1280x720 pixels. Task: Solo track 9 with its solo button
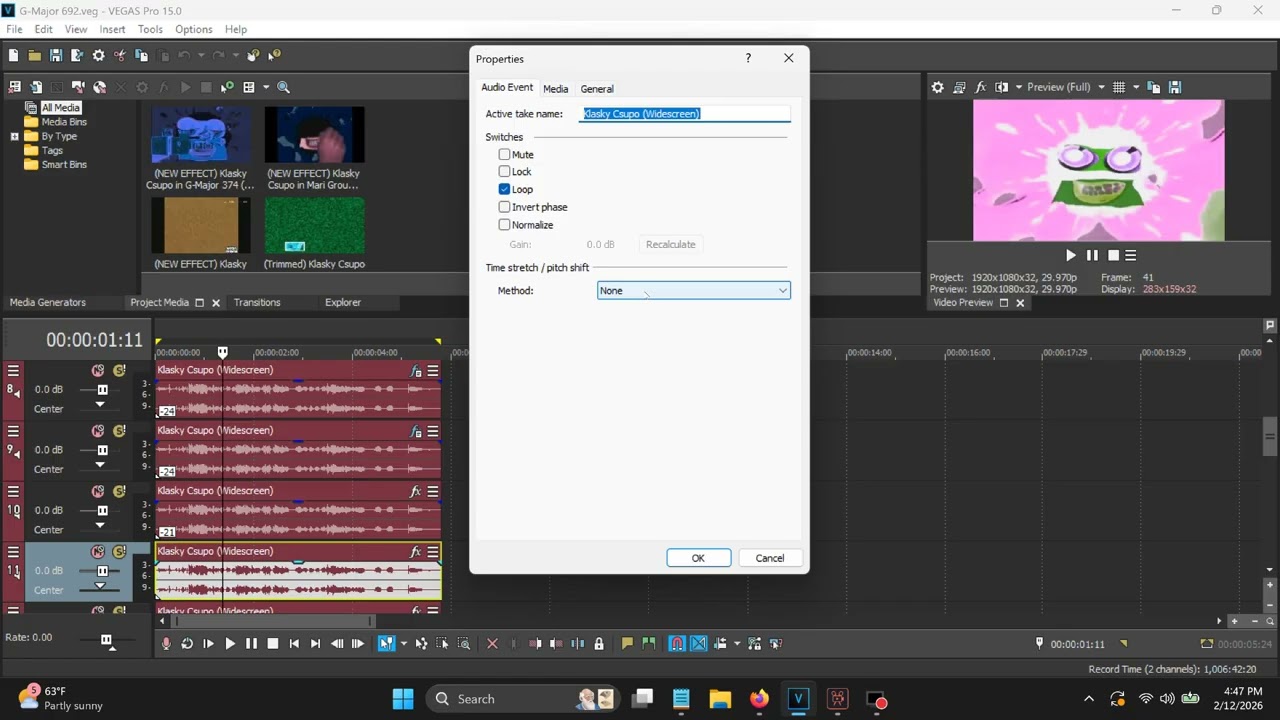[119, 431]
